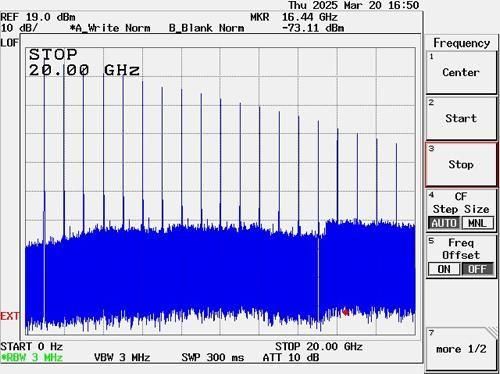Click the red EXT indicator
This screenshot has width=500, height=374.
pyautogui.click(x=10, y=316)
